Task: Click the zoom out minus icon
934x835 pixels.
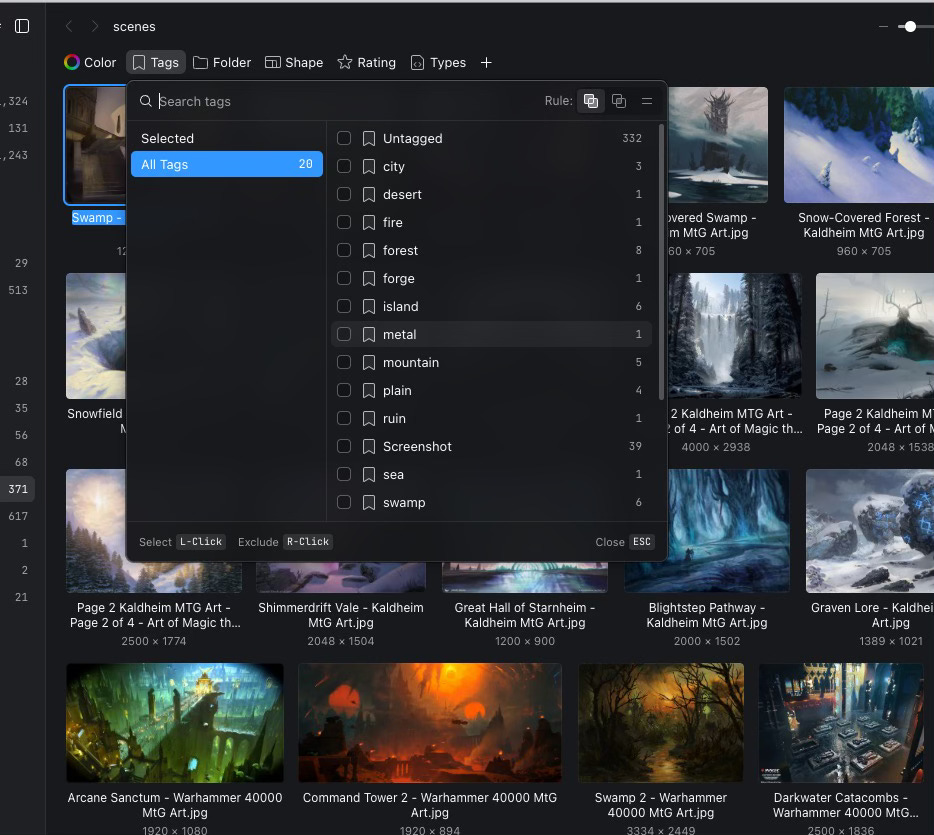Action: click(x=883, y=26)
